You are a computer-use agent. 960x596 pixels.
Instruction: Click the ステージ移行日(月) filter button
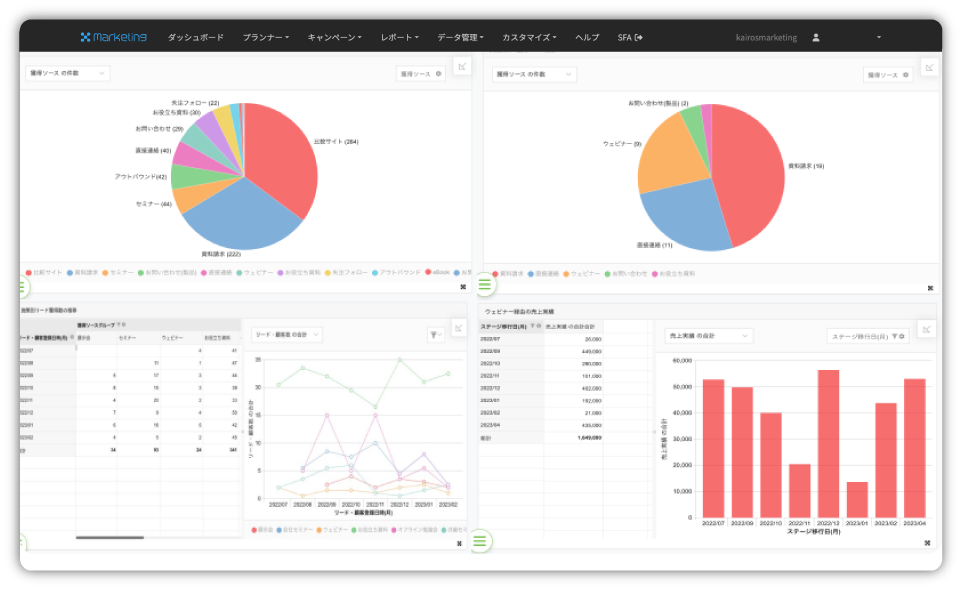click(868, 336)
